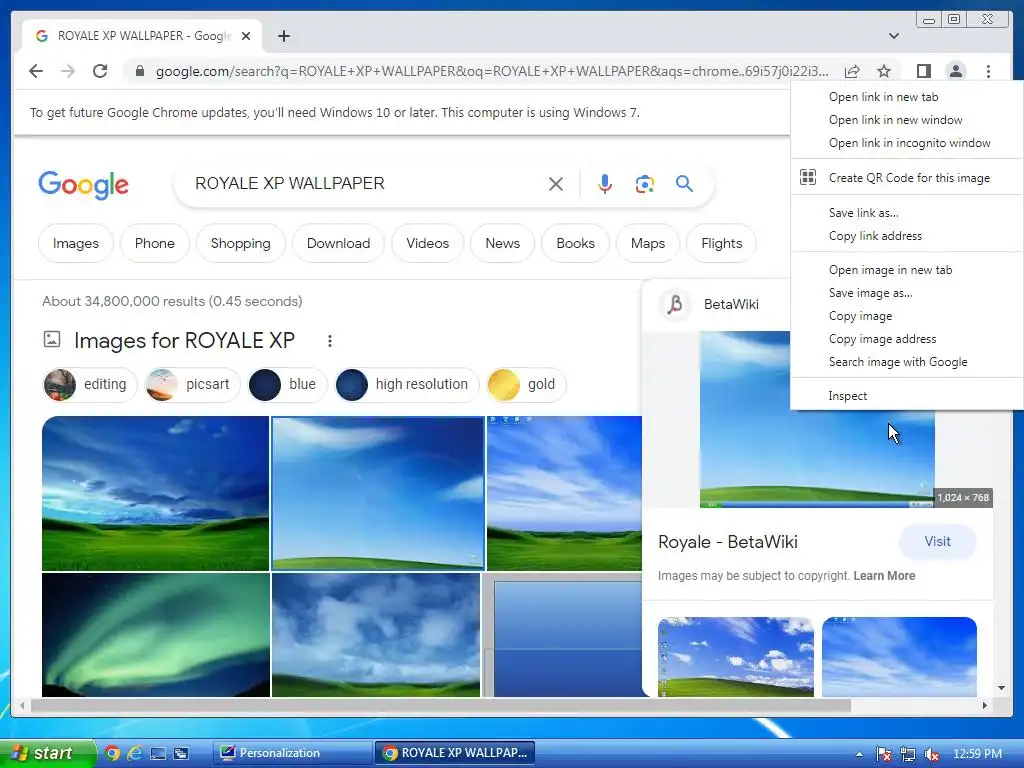Screen dimensions: 1024x768
Task: Launch Internet Explorer from quick launch
Action: pos(135,753)
